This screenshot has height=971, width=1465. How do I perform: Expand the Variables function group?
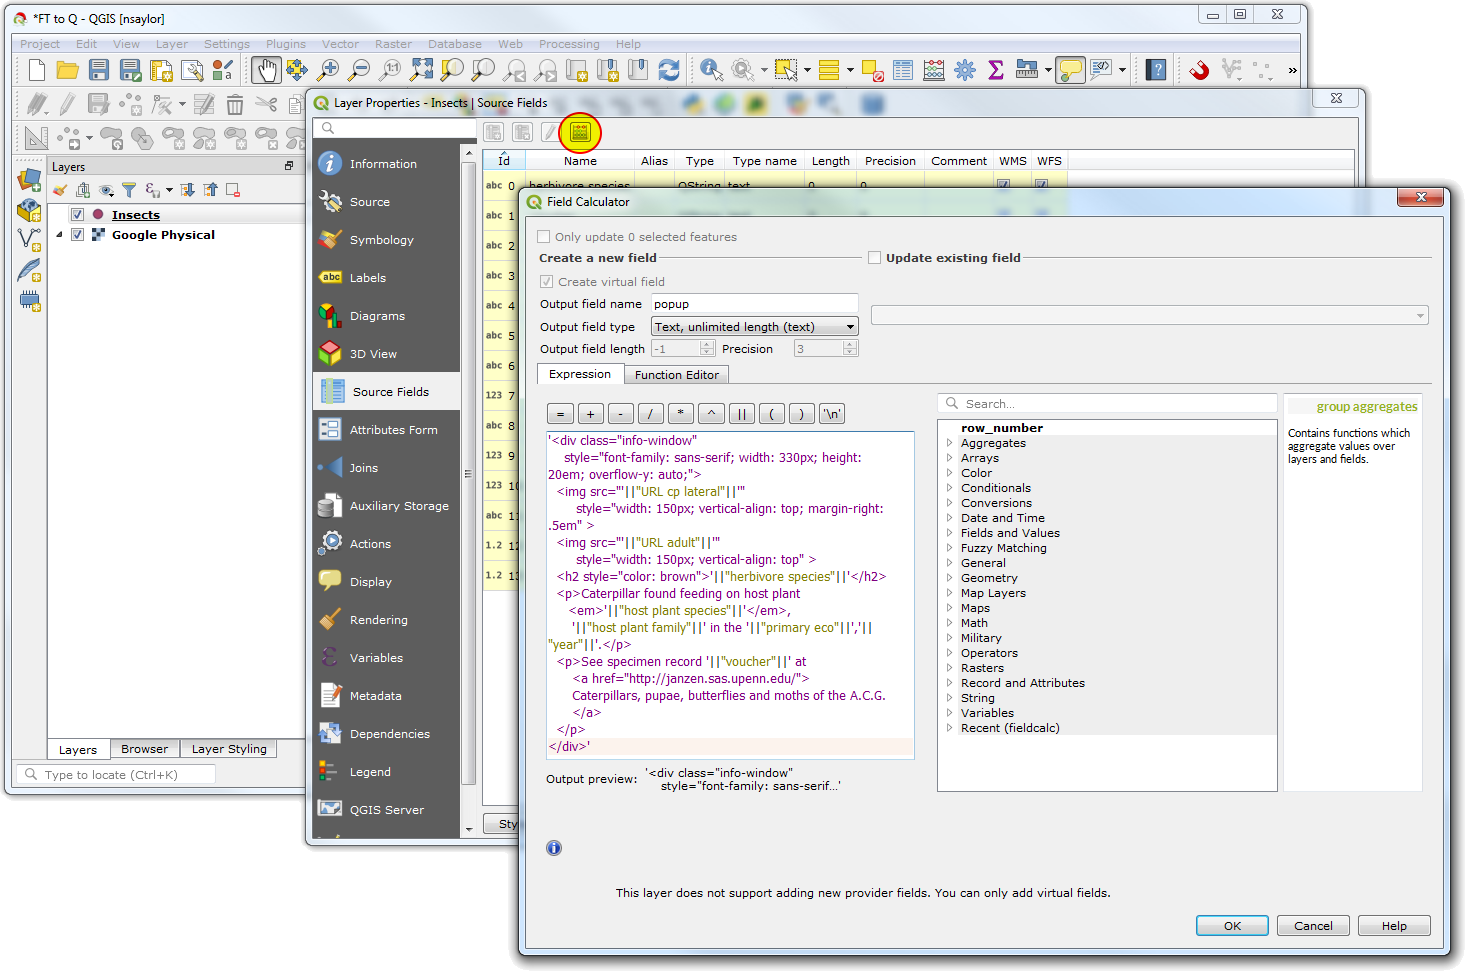pos(950,713)
